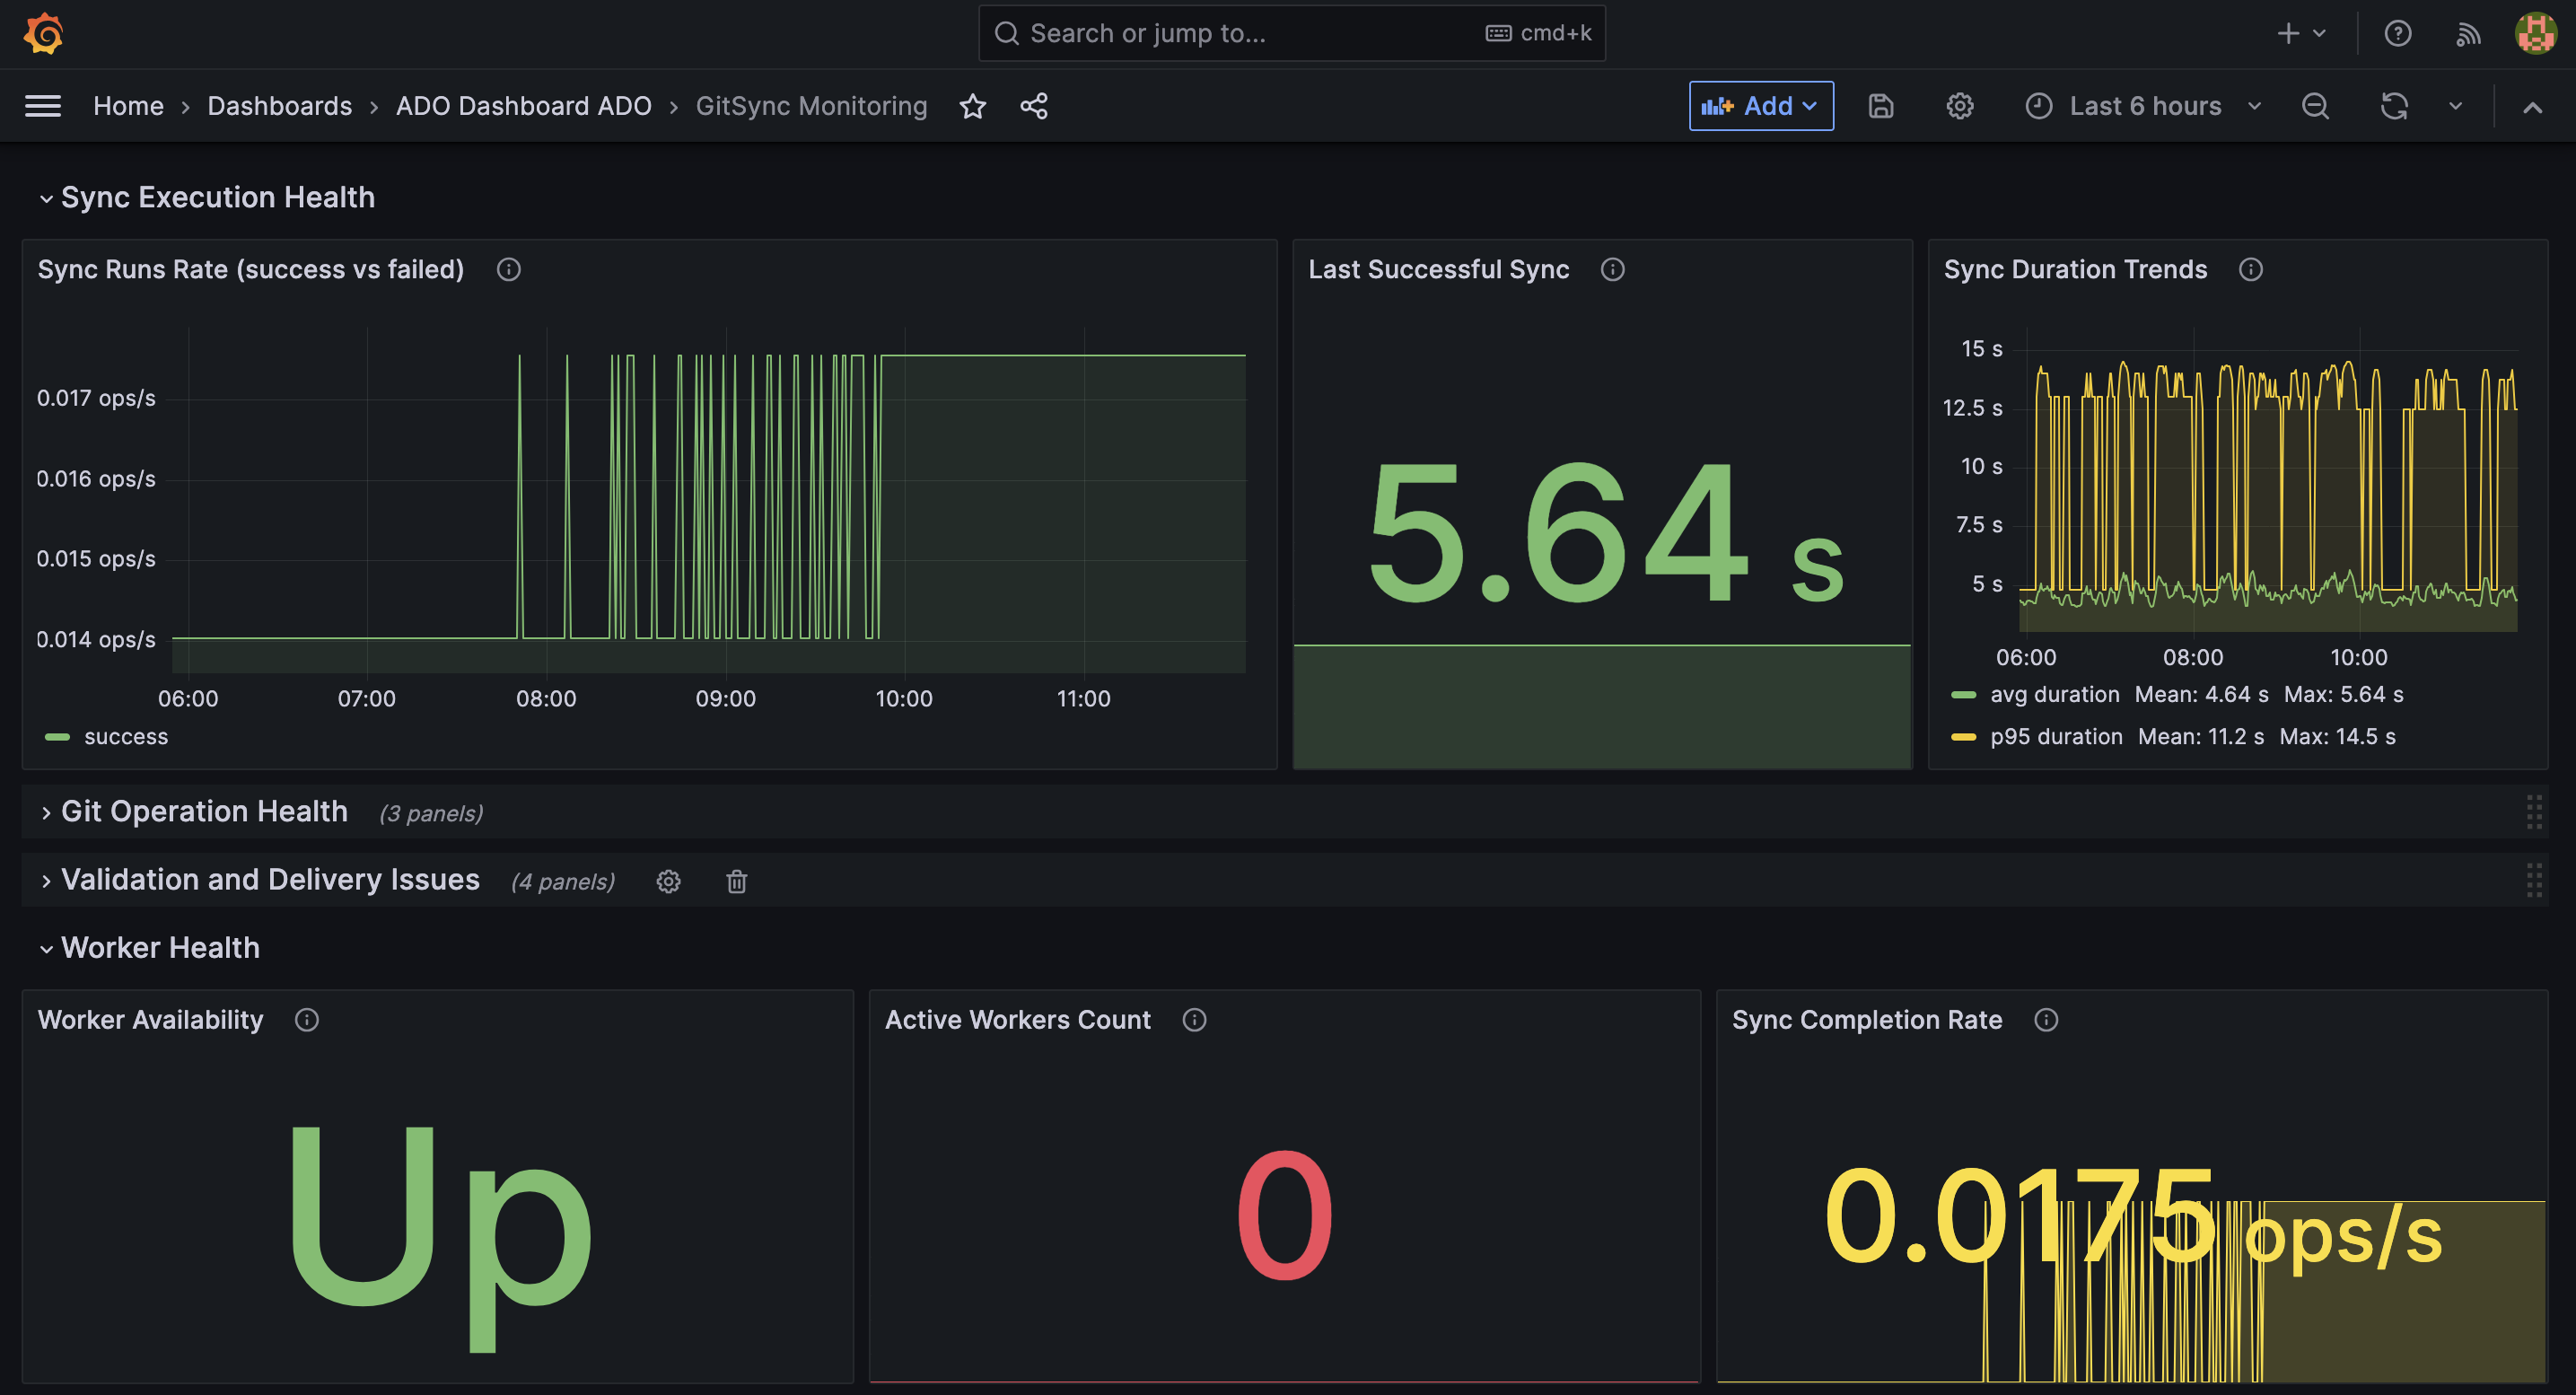Collapse the top toolbar with chevron up
The height and width of the screenshot is (1395, 2576).
click(2532, 107)
